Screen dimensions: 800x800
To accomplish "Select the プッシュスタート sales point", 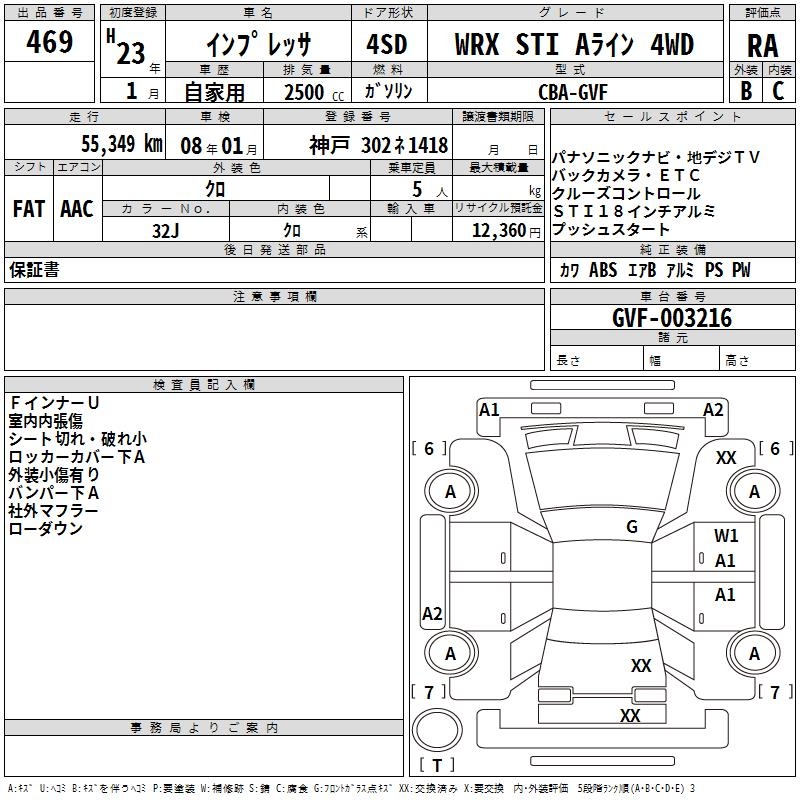I will (x=610, y=230).
